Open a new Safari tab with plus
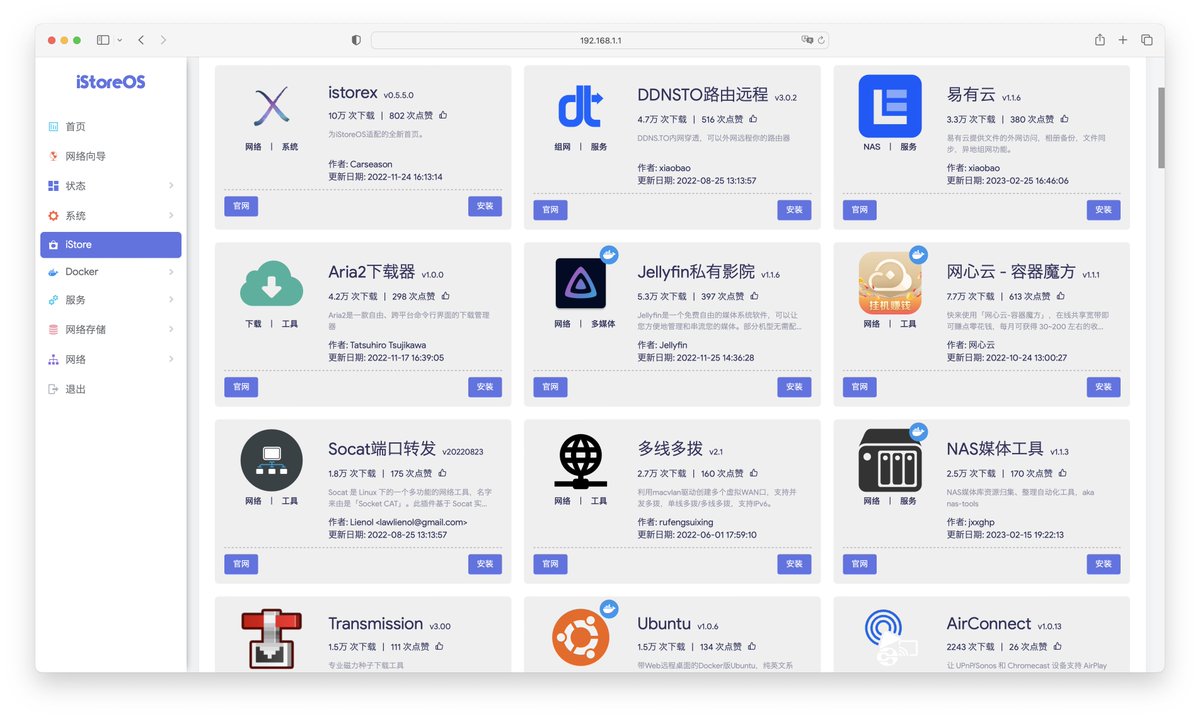This screenshot has width=1200, height=719. click(x=1123, y=40)
